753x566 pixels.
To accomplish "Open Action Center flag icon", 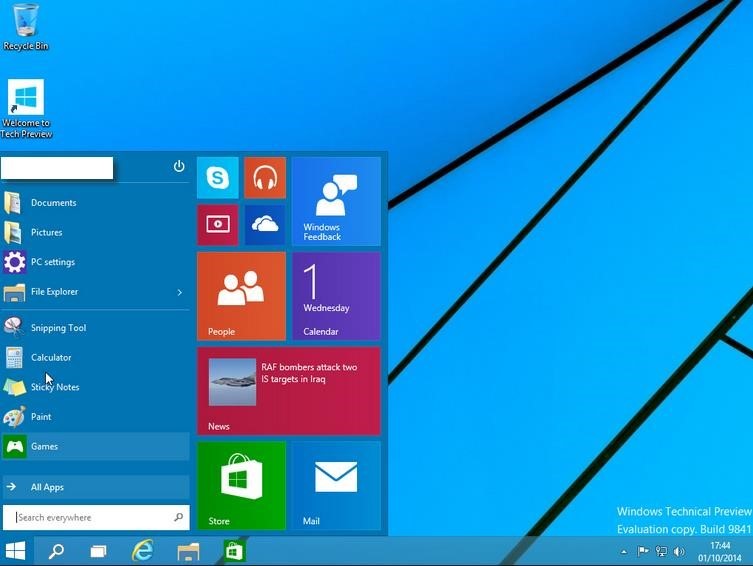I will (643, 551).
